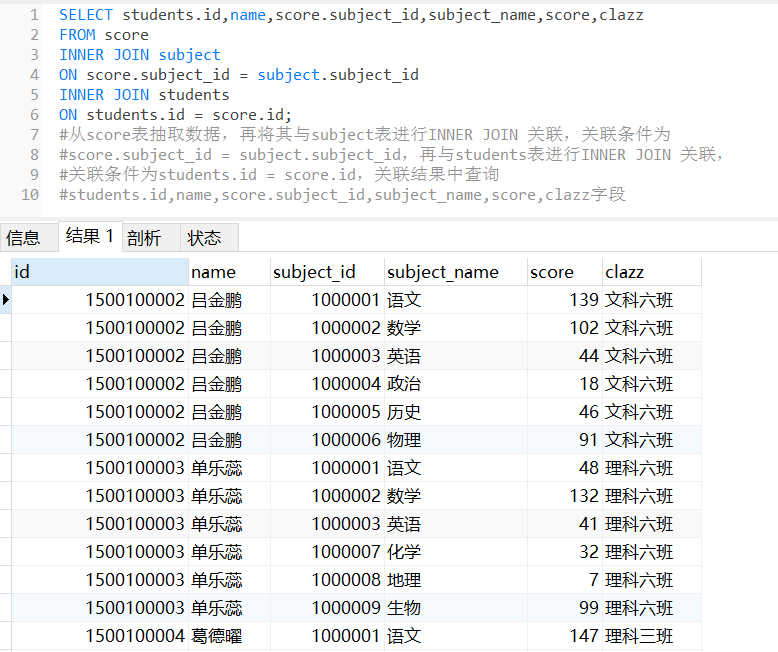Viewport: 778px width, 652px height.
Task: Select score cell with value 48
Action: [565, 468]
